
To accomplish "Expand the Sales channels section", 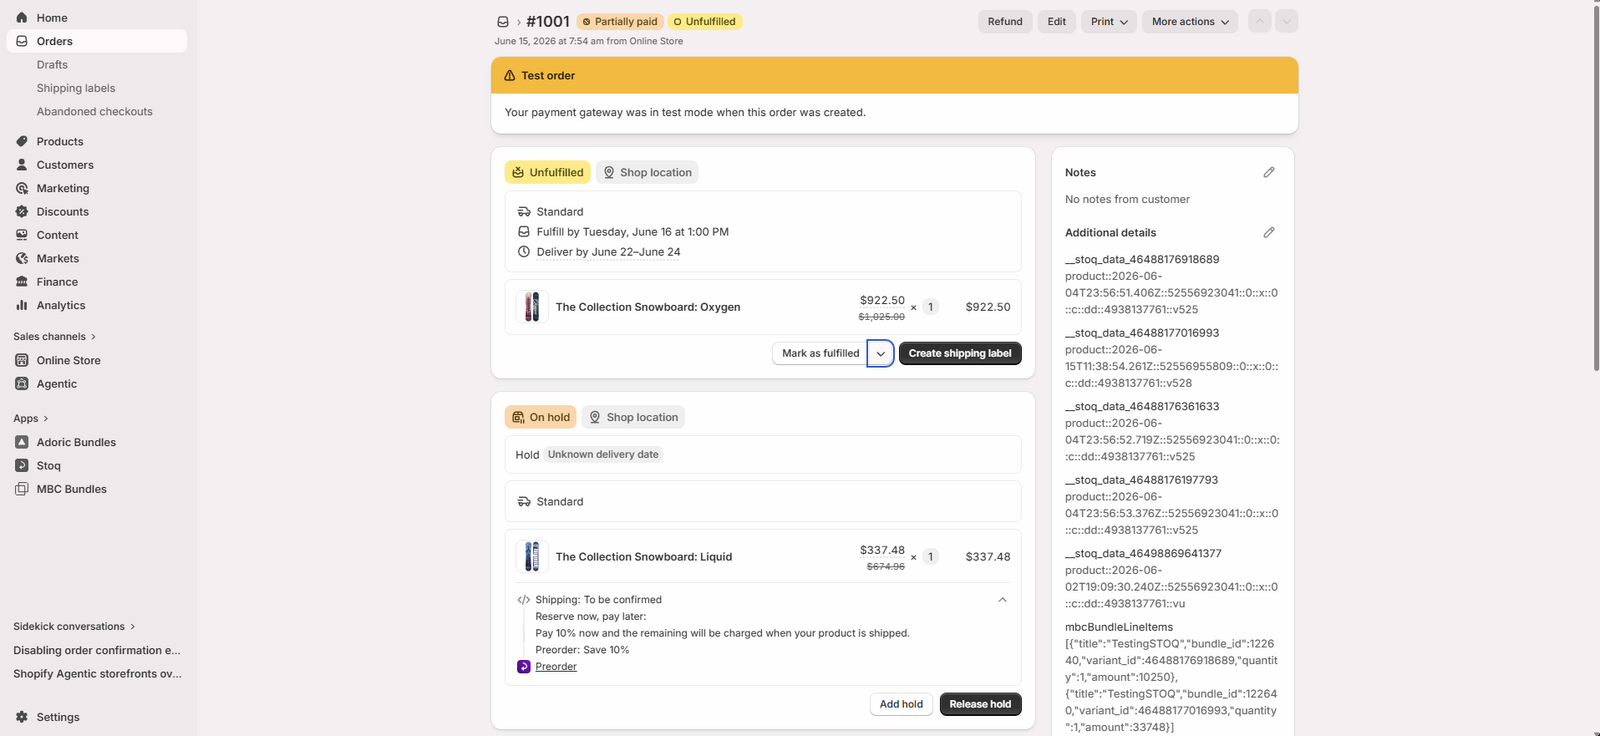I will (x=54, y=337).
